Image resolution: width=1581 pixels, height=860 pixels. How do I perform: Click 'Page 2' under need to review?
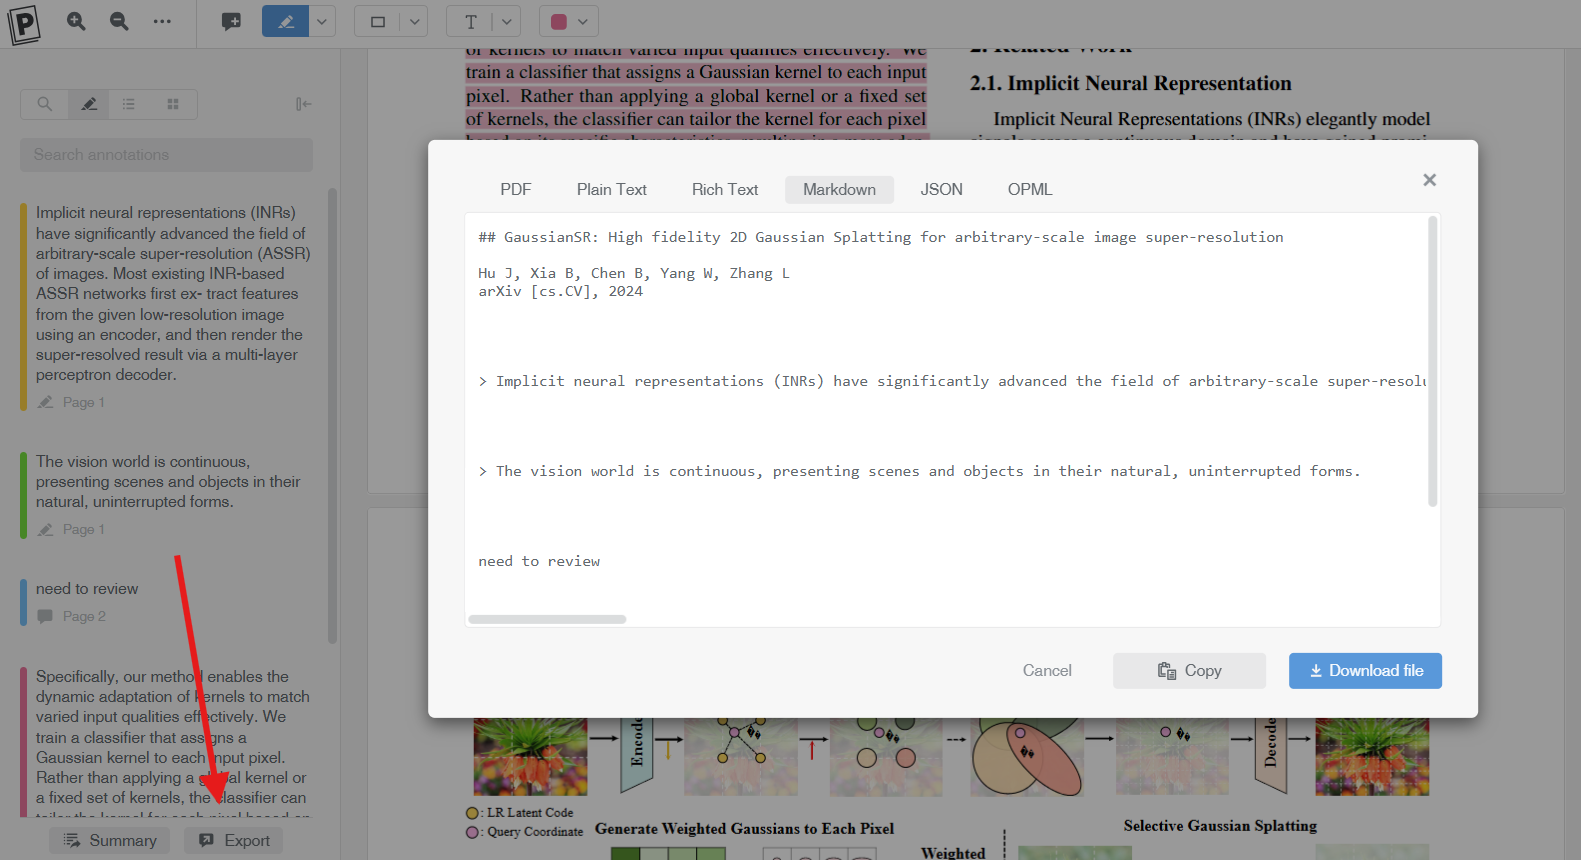click(84, 616)
